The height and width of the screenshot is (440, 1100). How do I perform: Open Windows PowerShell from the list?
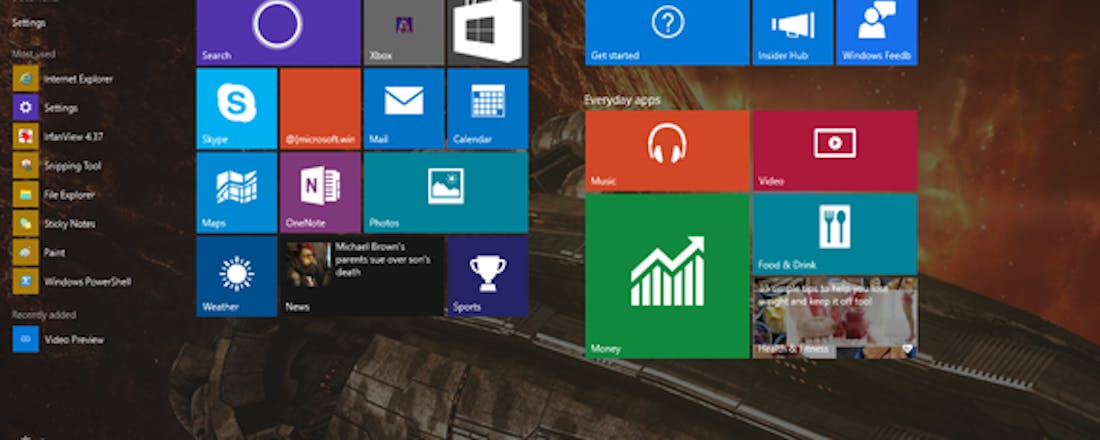click(86, 282)
